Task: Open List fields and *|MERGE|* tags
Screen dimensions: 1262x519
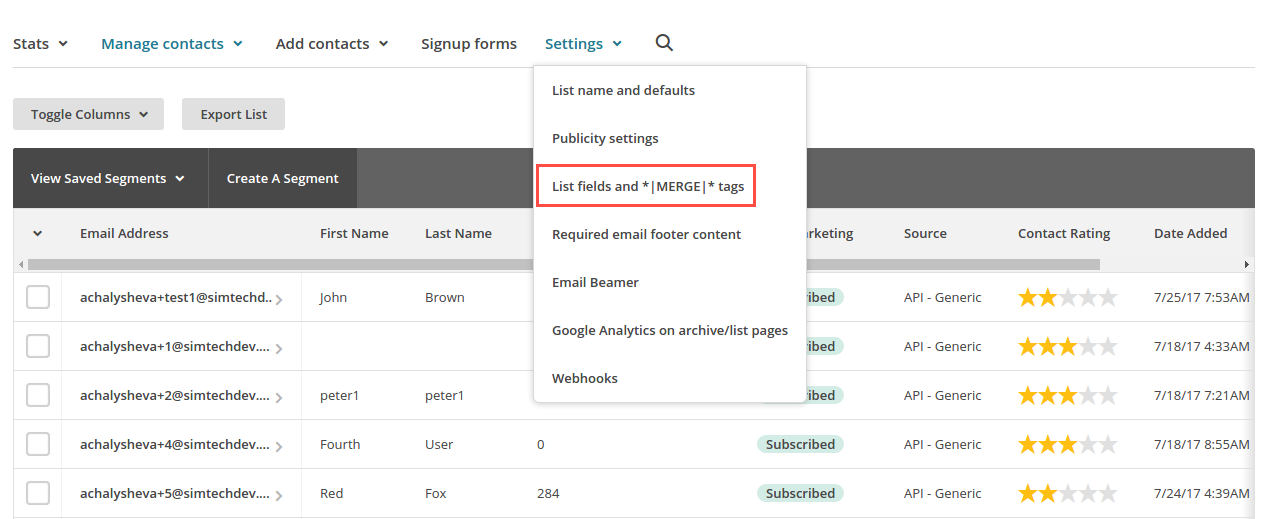Action: click(647, 186)
